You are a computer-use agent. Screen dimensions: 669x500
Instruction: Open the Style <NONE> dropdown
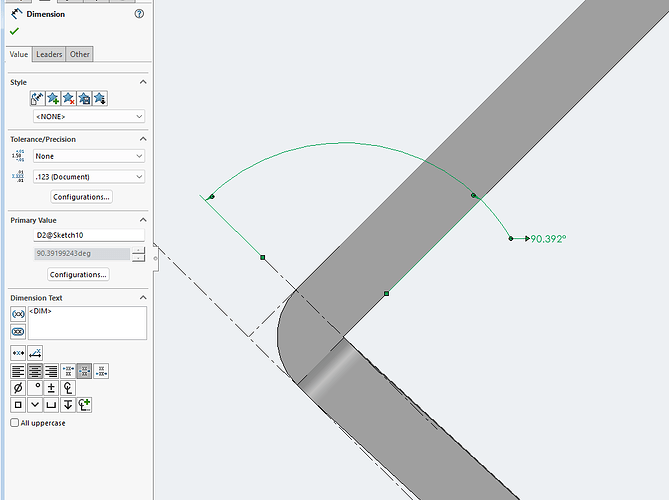(89, 116)
